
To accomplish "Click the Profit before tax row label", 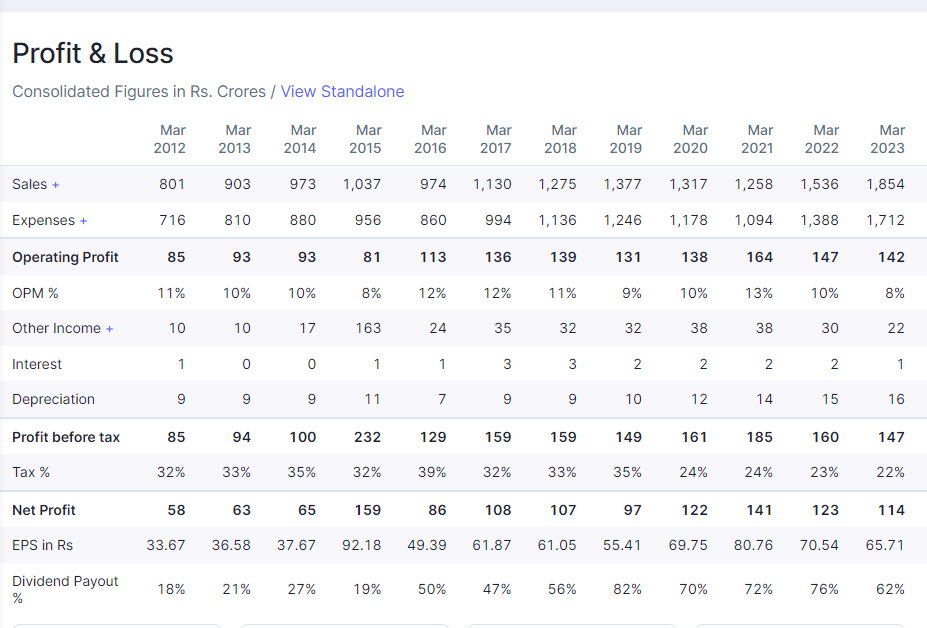I will coord(66,437).
